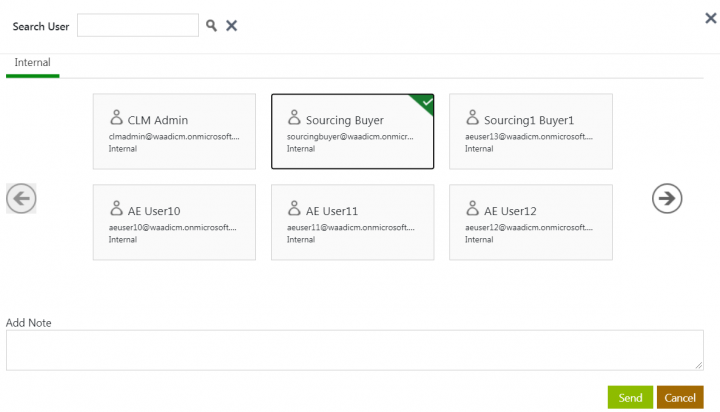Screen dimensions: 720x412
Task: Click the search magnifier icon
Action: (x=212, y=26)
